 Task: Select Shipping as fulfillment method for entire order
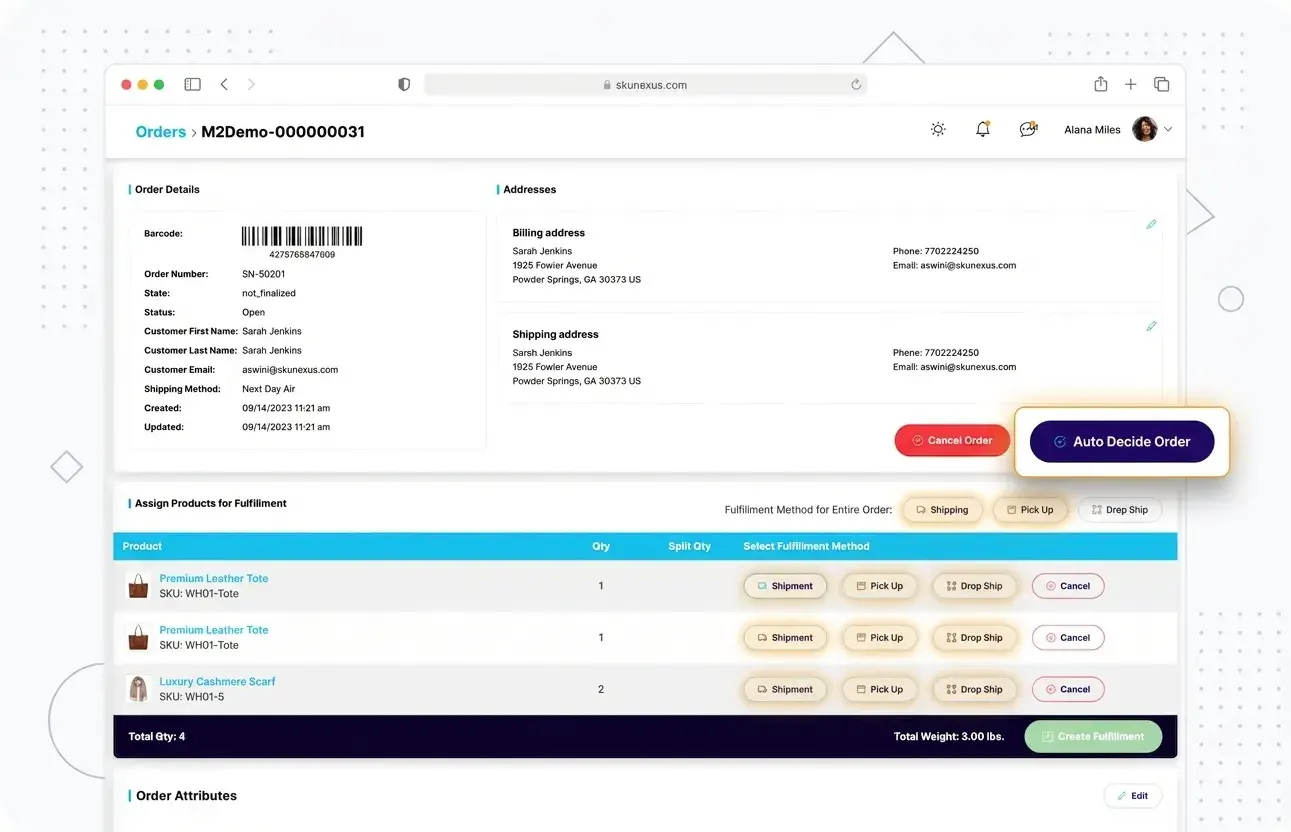[x=941, y=509]
